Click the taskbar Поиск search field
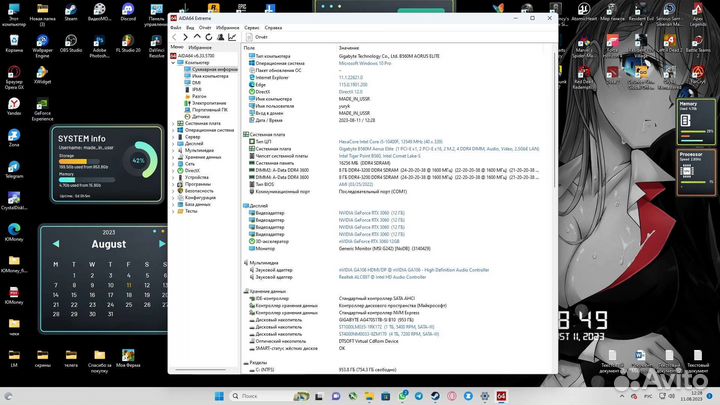720x405 pixels. click(268, 396)
